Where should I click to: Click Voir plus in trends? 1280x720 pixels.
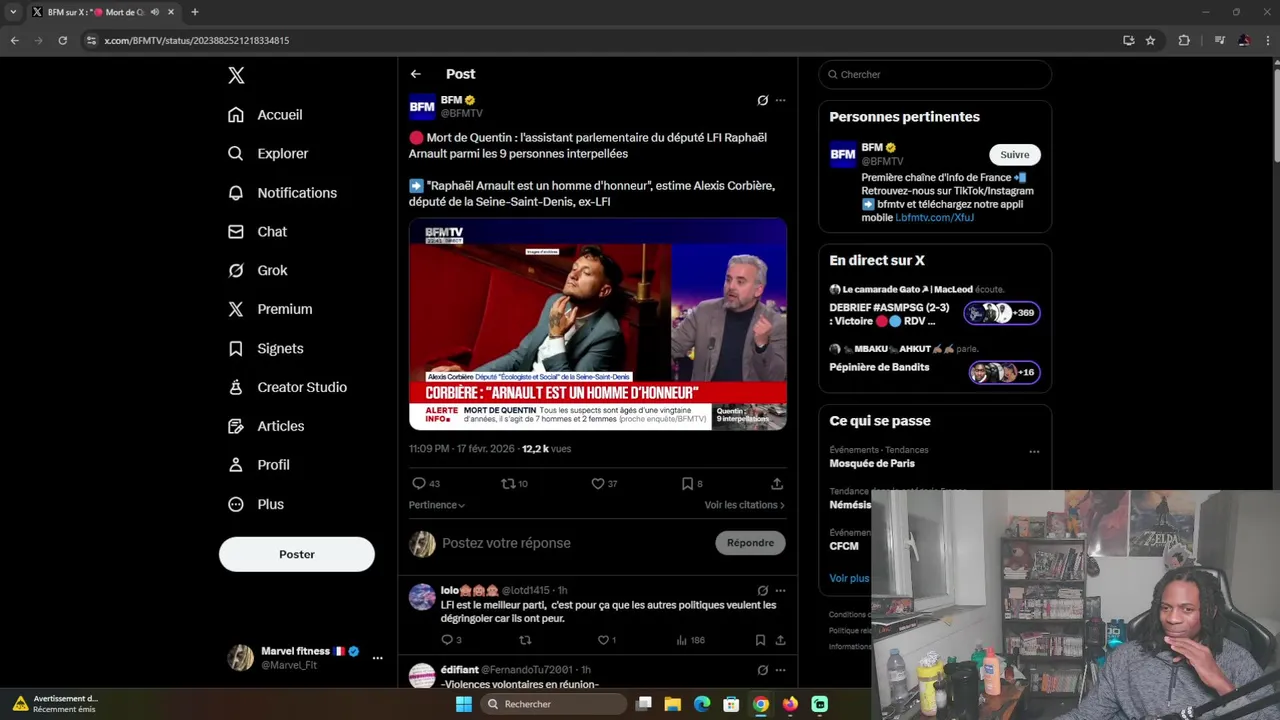pos(849,579)
